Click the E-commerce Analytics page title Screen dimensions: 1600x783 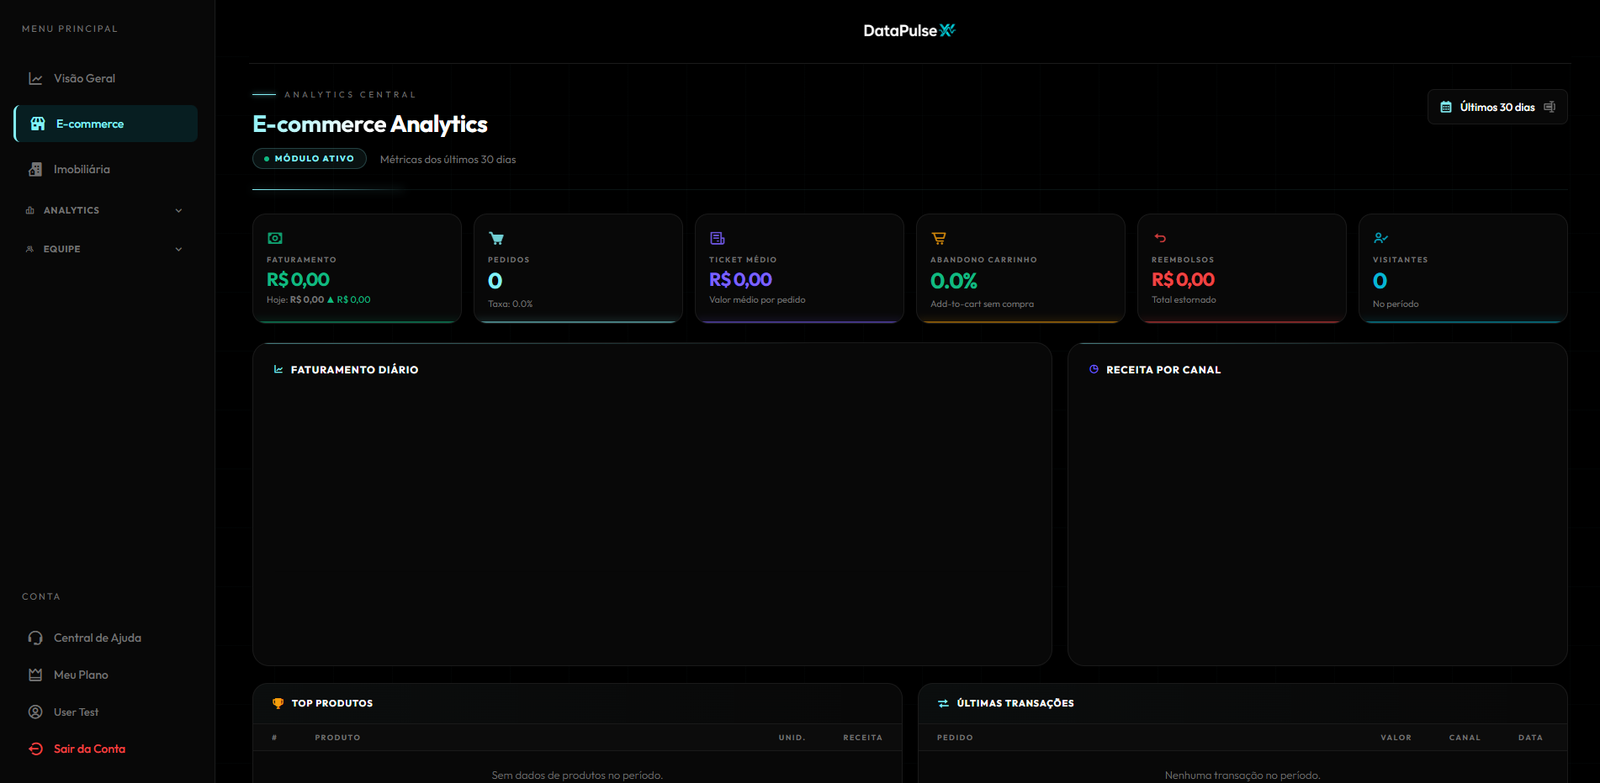pyautogui.click(x=370, y=124)
